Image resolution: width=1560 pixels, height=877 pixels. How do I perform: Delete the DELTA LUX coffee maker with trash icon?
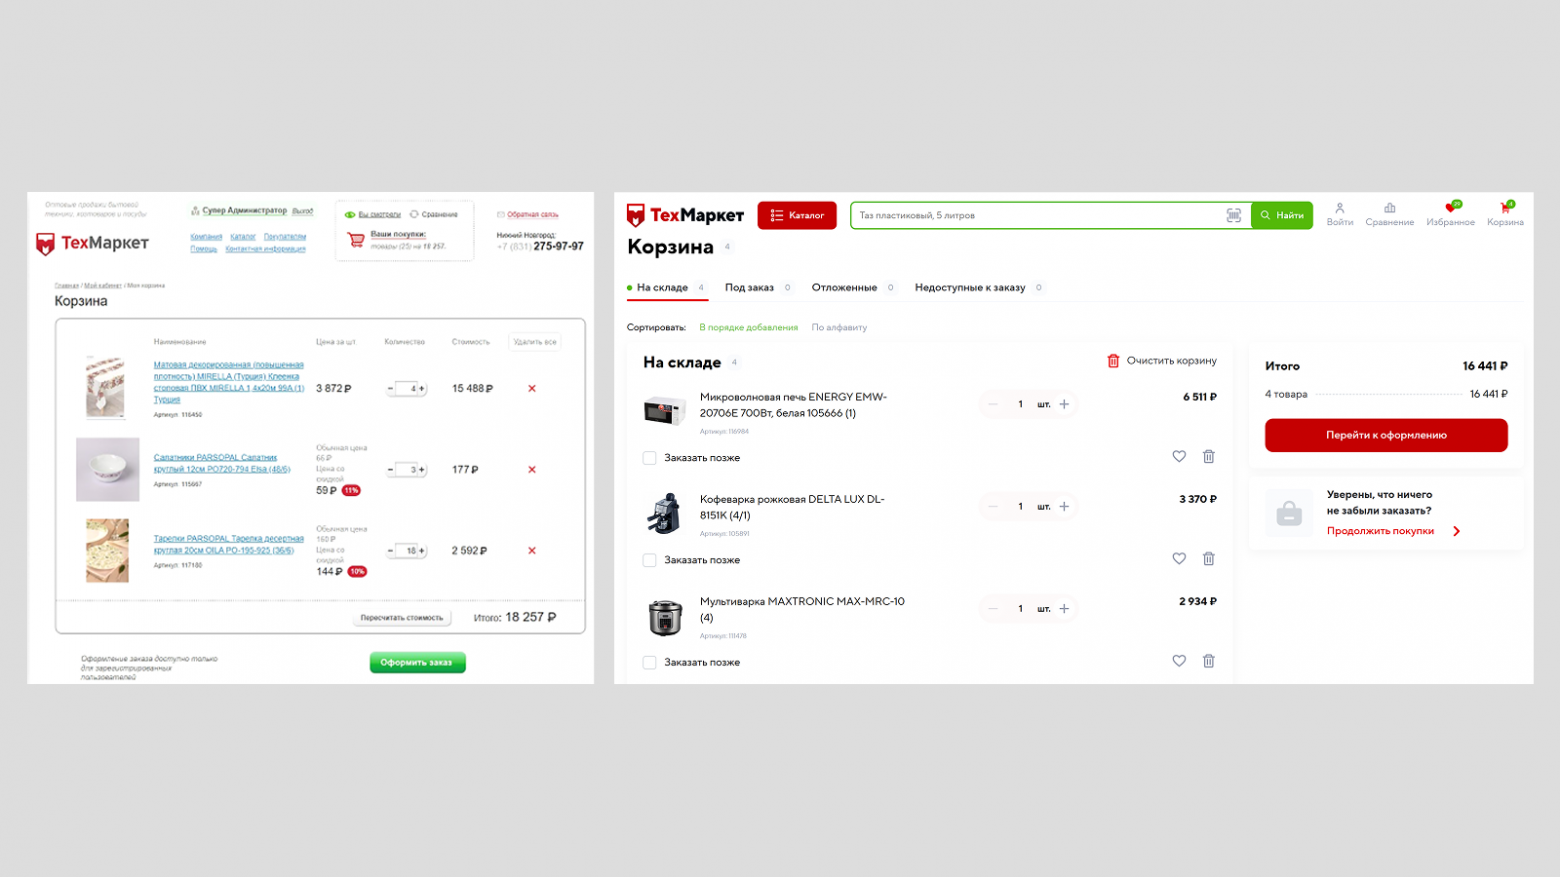click(x=1208, y=559)
